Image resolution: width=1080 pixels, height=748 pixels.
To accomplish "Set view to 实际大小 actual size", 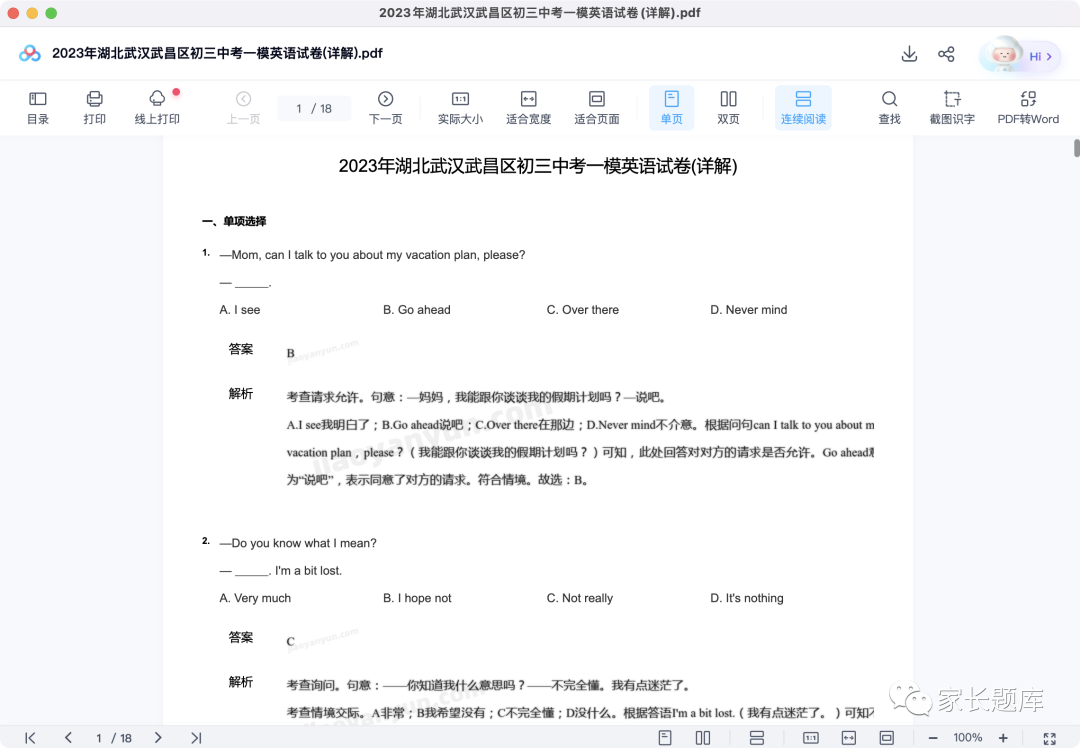I will click(x=460, y=107).
